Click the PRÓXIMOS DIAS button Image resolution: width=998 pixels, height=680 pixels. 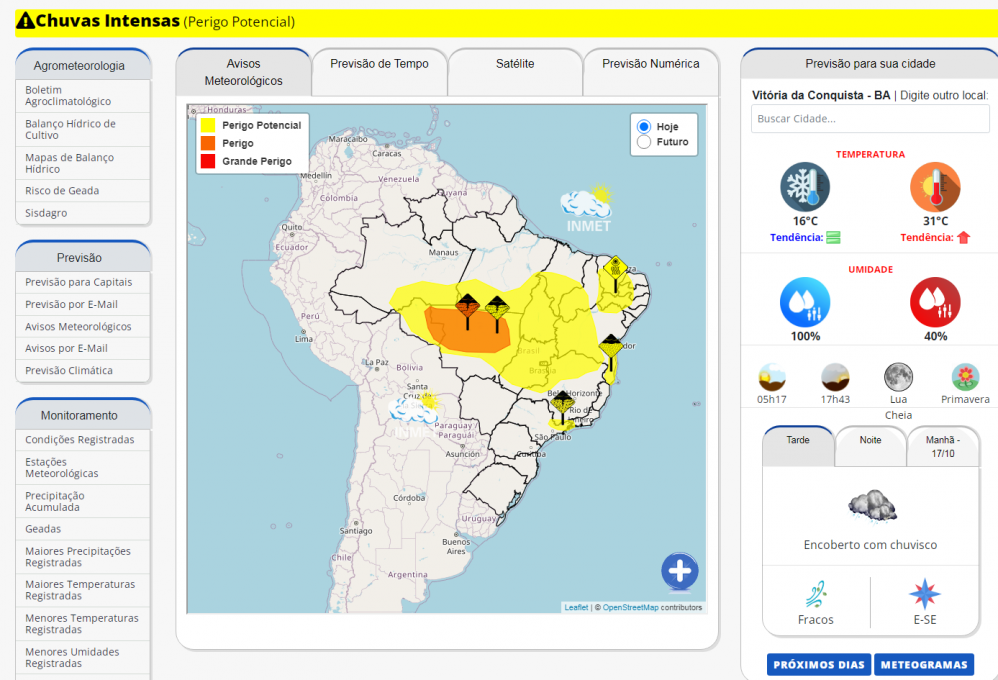pyautogui.click(x=819, y=665)
